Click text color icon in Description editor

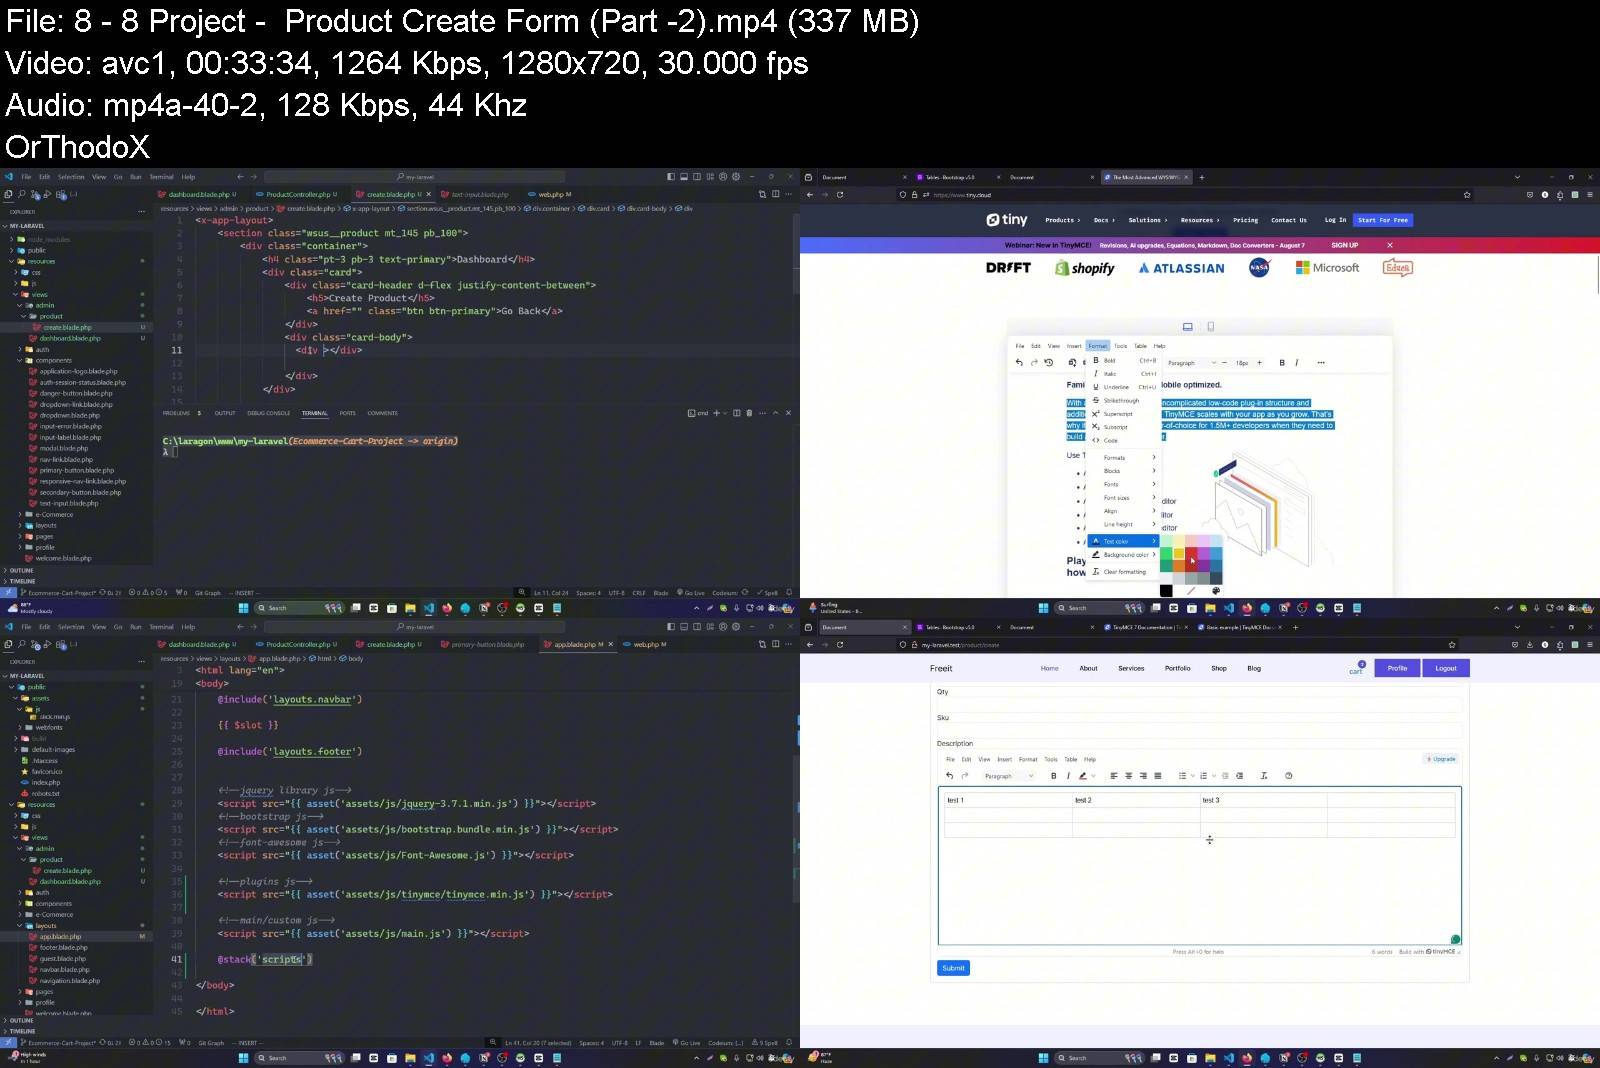1082,776
